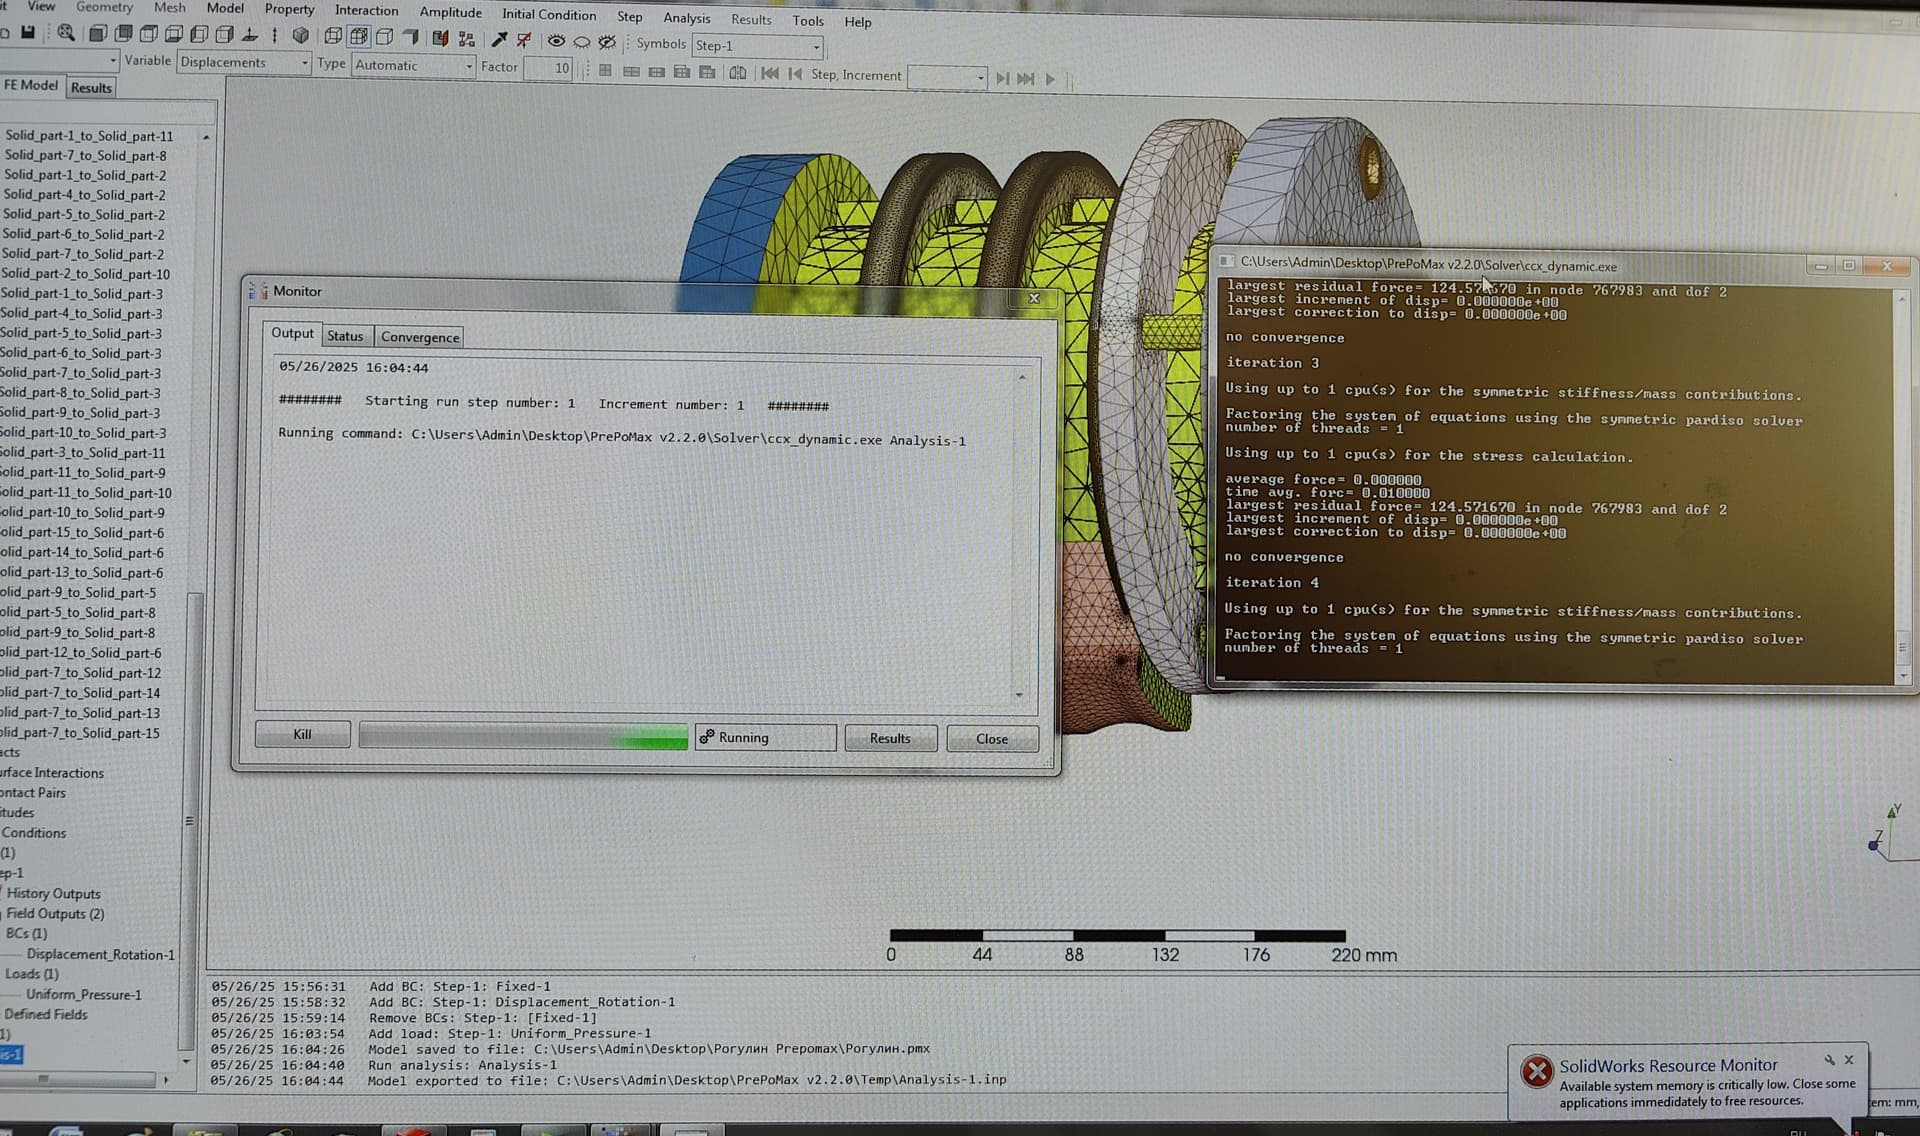Viewport: 1920px width, 1136px height.
Task: Click the green Monitor progress bar
Action: pos(523,736)
